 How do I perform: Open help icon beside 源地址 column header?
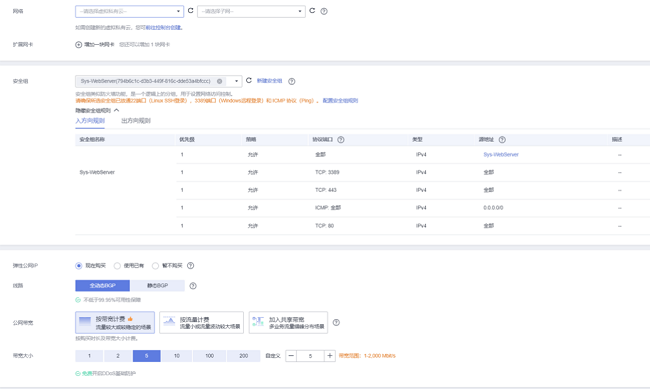pos(502,140)
